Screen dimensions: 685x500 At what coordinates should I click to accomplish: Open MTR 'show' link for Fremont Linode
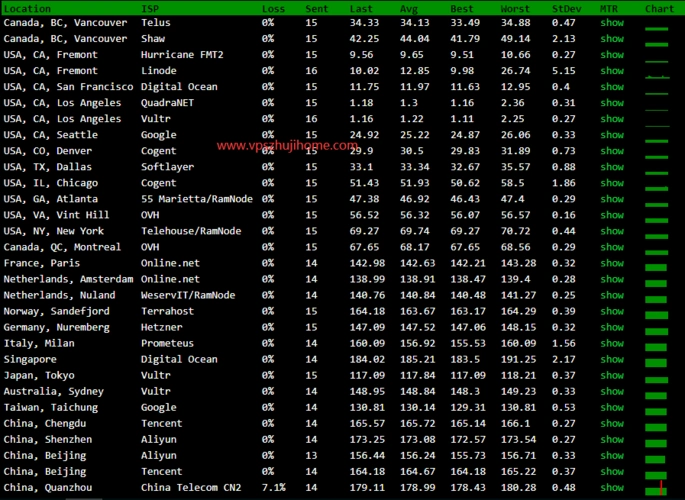(611, 71)
